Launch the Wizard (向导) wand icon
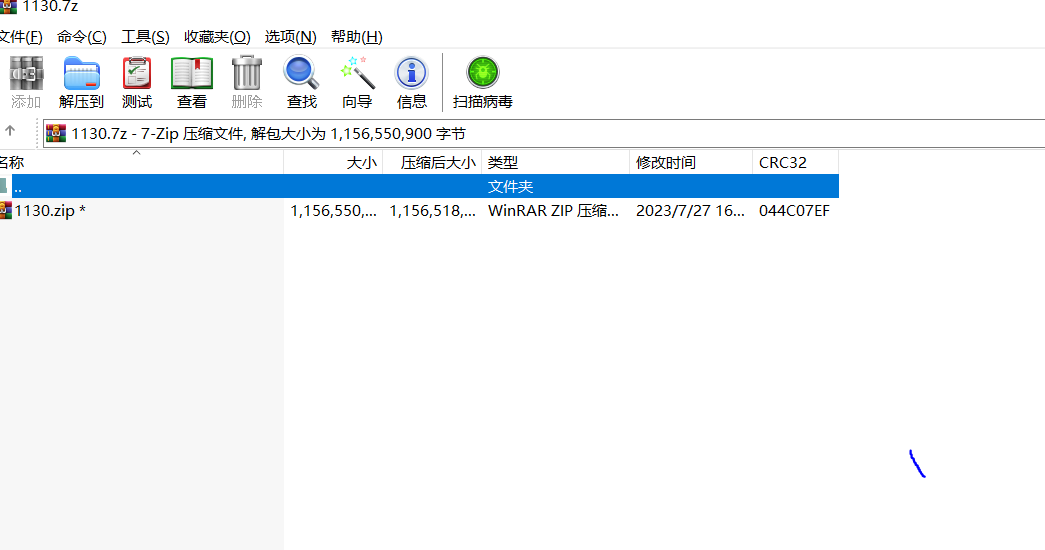Image resolution: width=1045 pixels, height=550 pixels. (x=357, y=82)
